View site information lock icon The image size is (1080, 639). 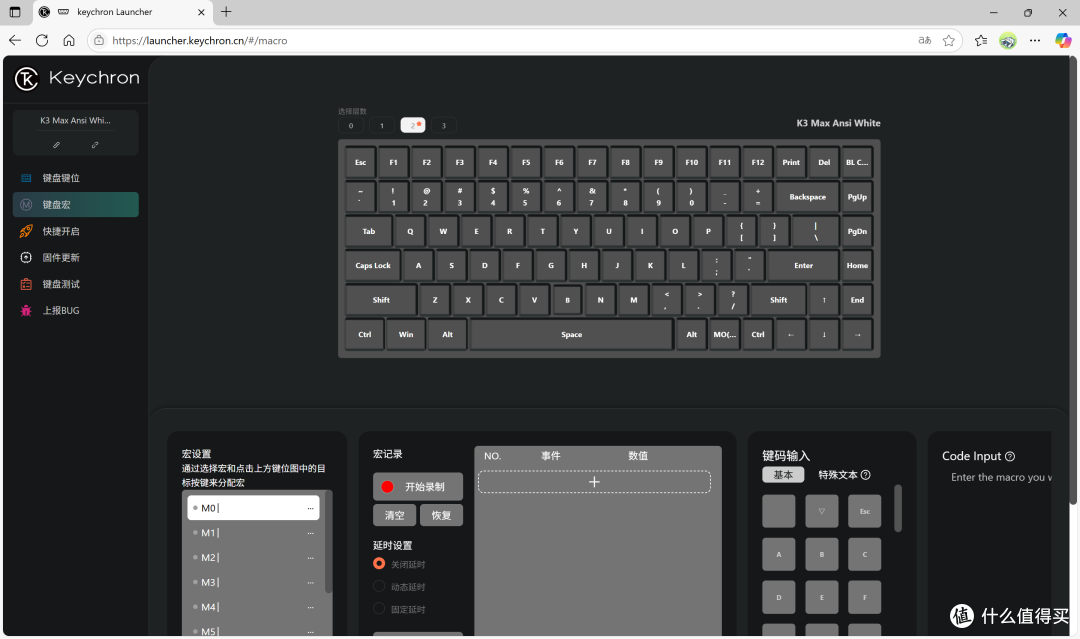(99, 41)
